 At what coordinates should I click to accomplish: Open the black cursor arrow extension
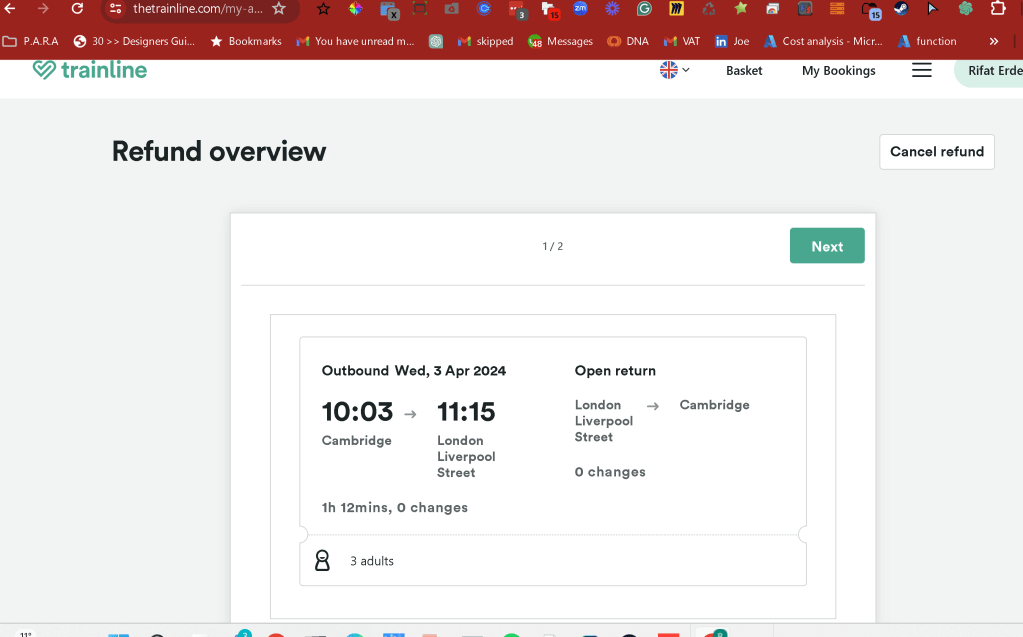point(933,8)
